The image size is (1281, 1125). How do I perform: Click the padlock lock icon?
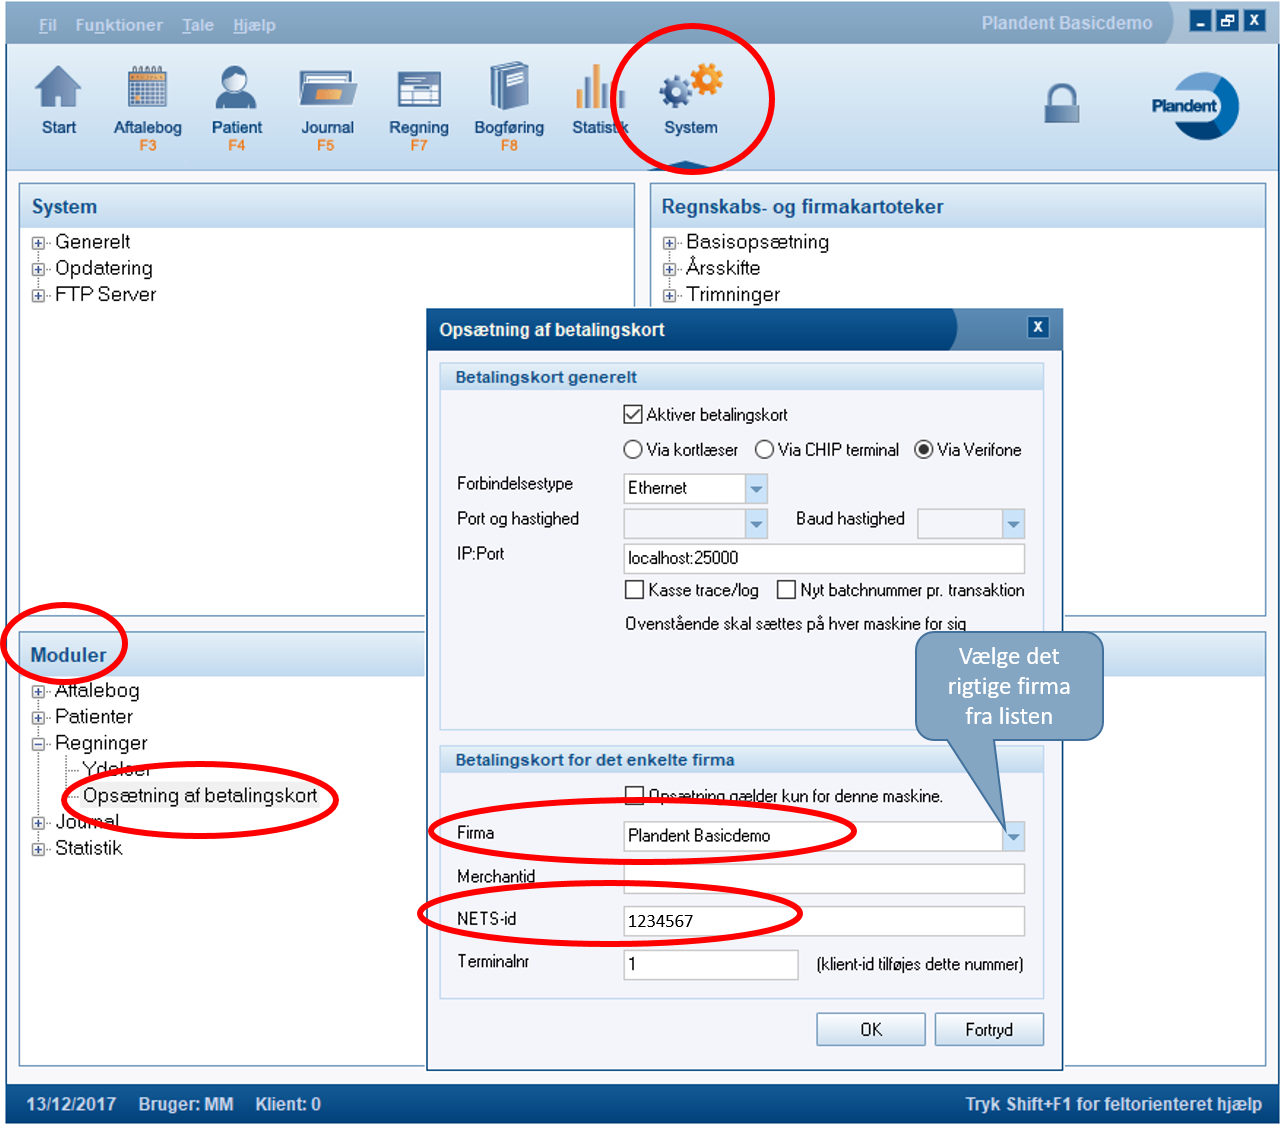1061,103
